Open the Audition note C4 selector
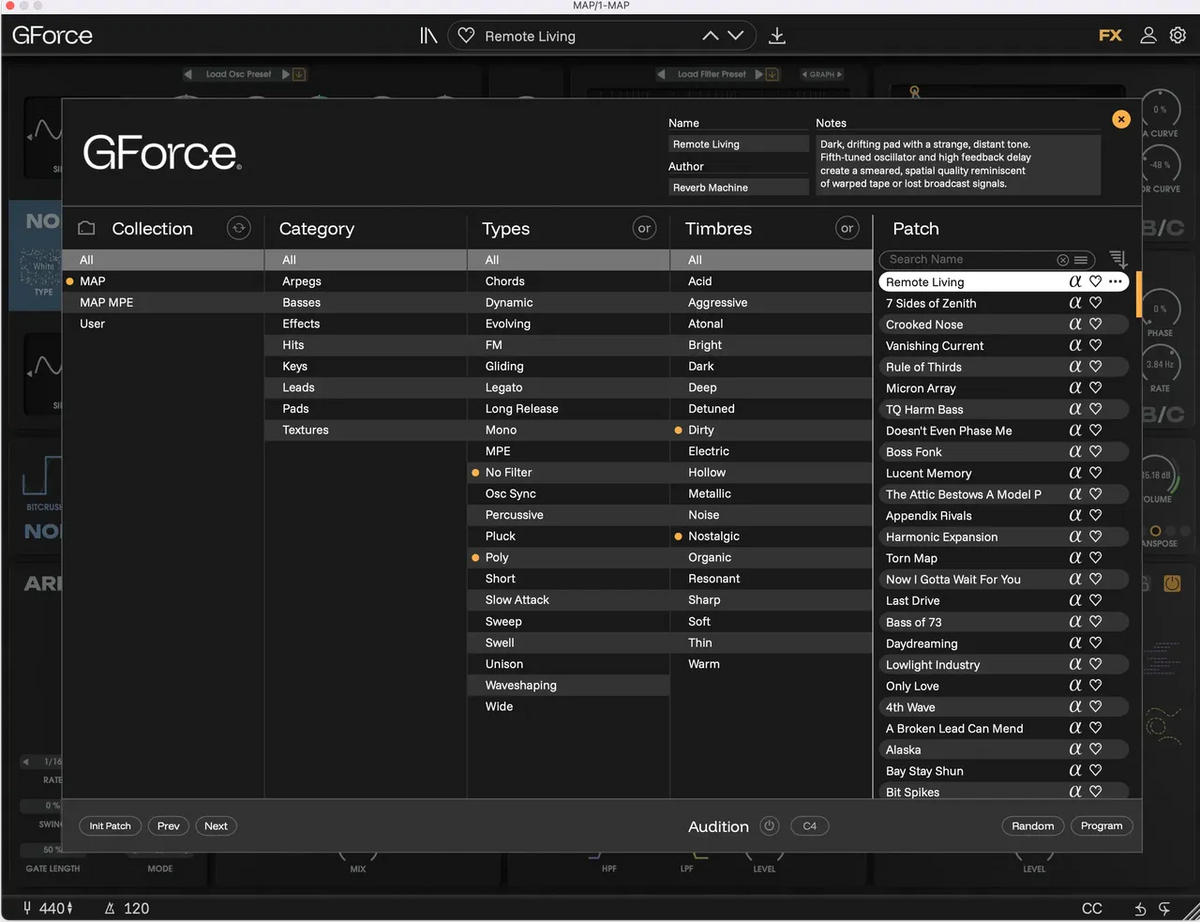 [810, 826]
